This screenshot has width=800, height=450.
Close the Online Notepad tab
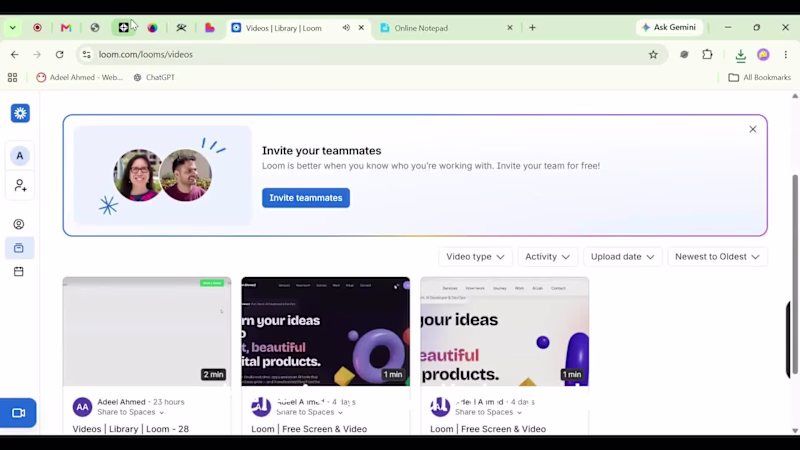point(510,28)
